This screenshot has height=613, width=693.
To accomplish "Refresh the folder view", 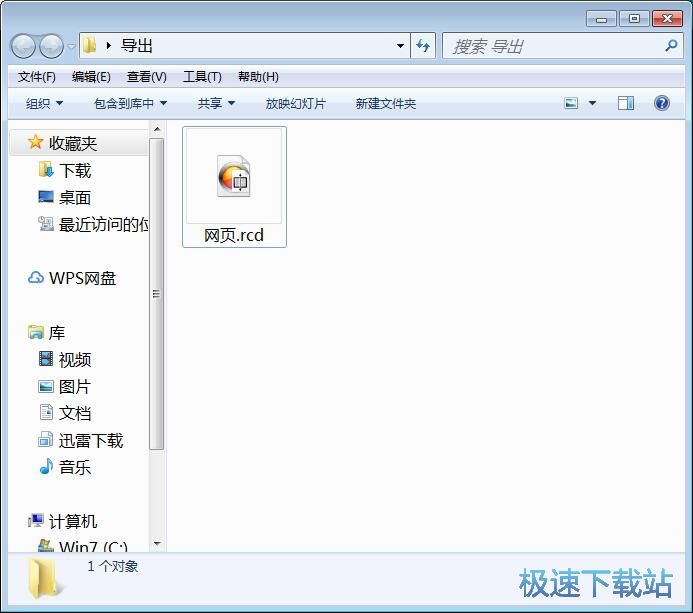I will pyautogui.click(x=423, y=46).
